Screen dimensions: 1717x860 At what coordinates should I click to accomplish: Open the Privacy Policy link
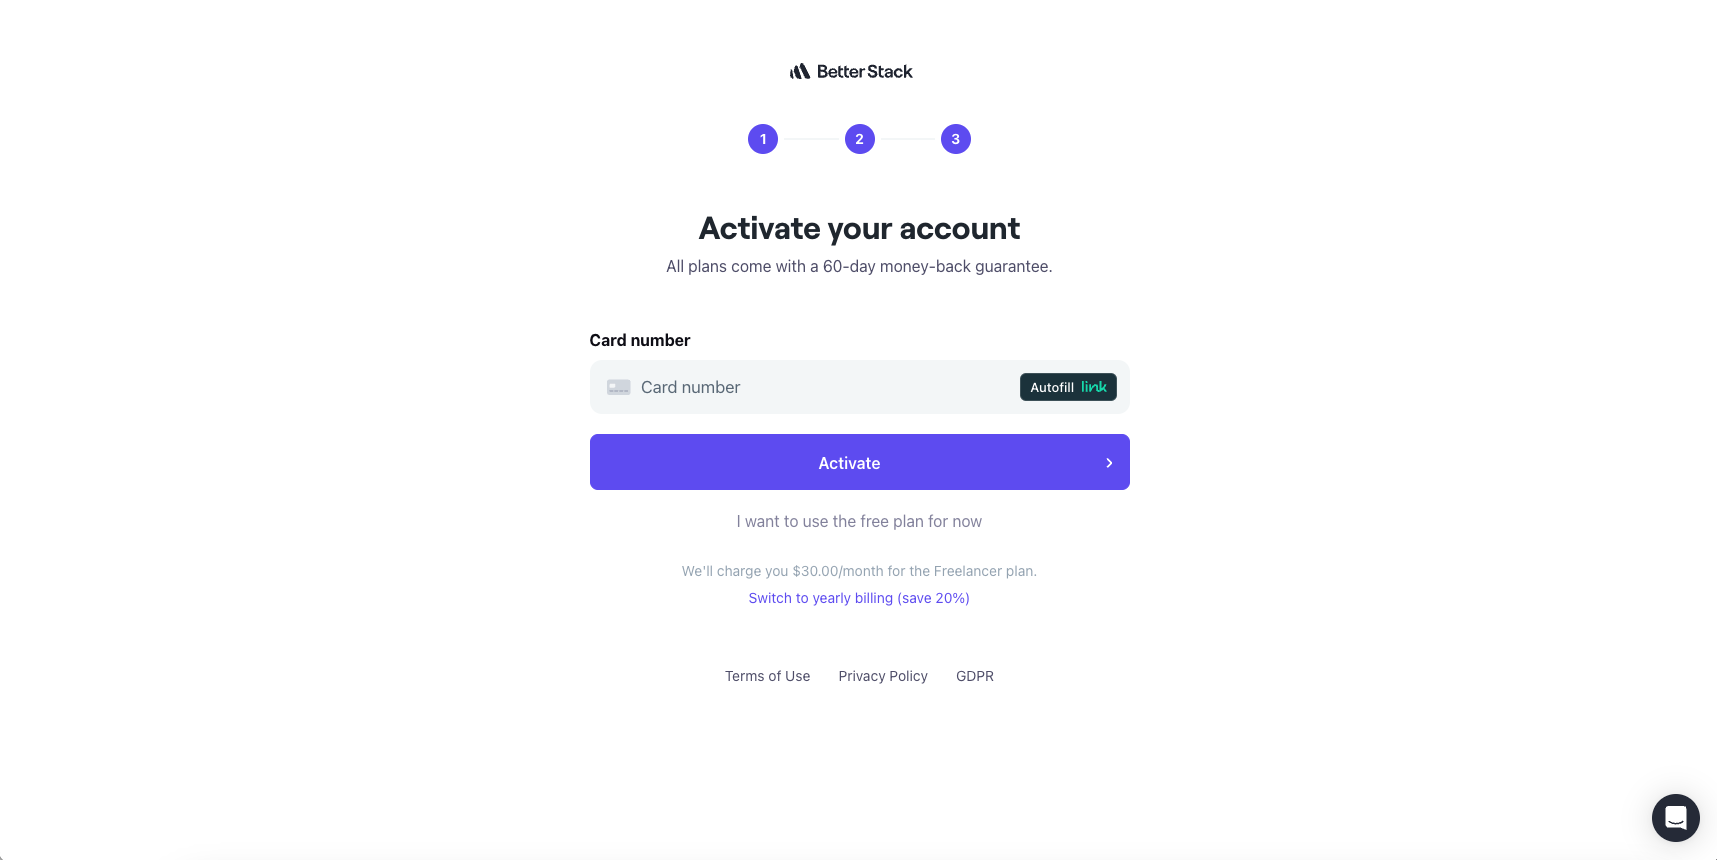pyautogui.click(x=883, y=676)
